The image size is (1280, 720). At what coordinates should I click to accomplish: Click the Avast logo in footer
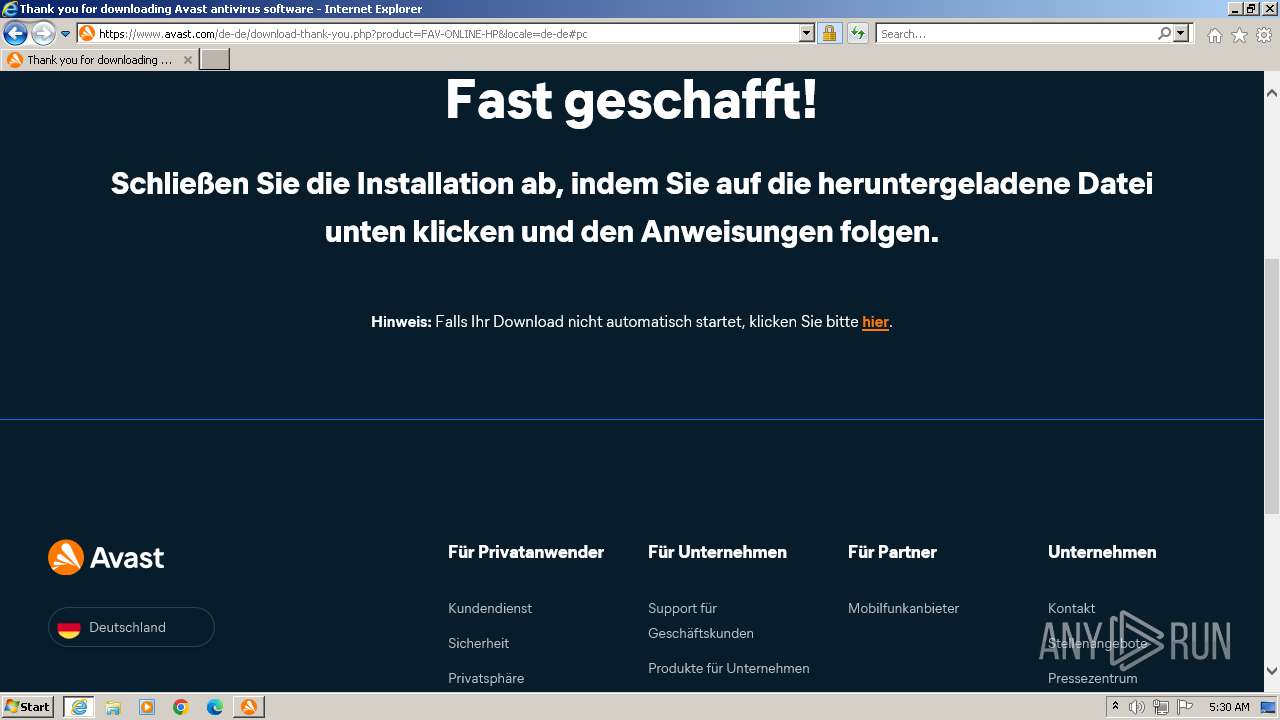[106, 557]
